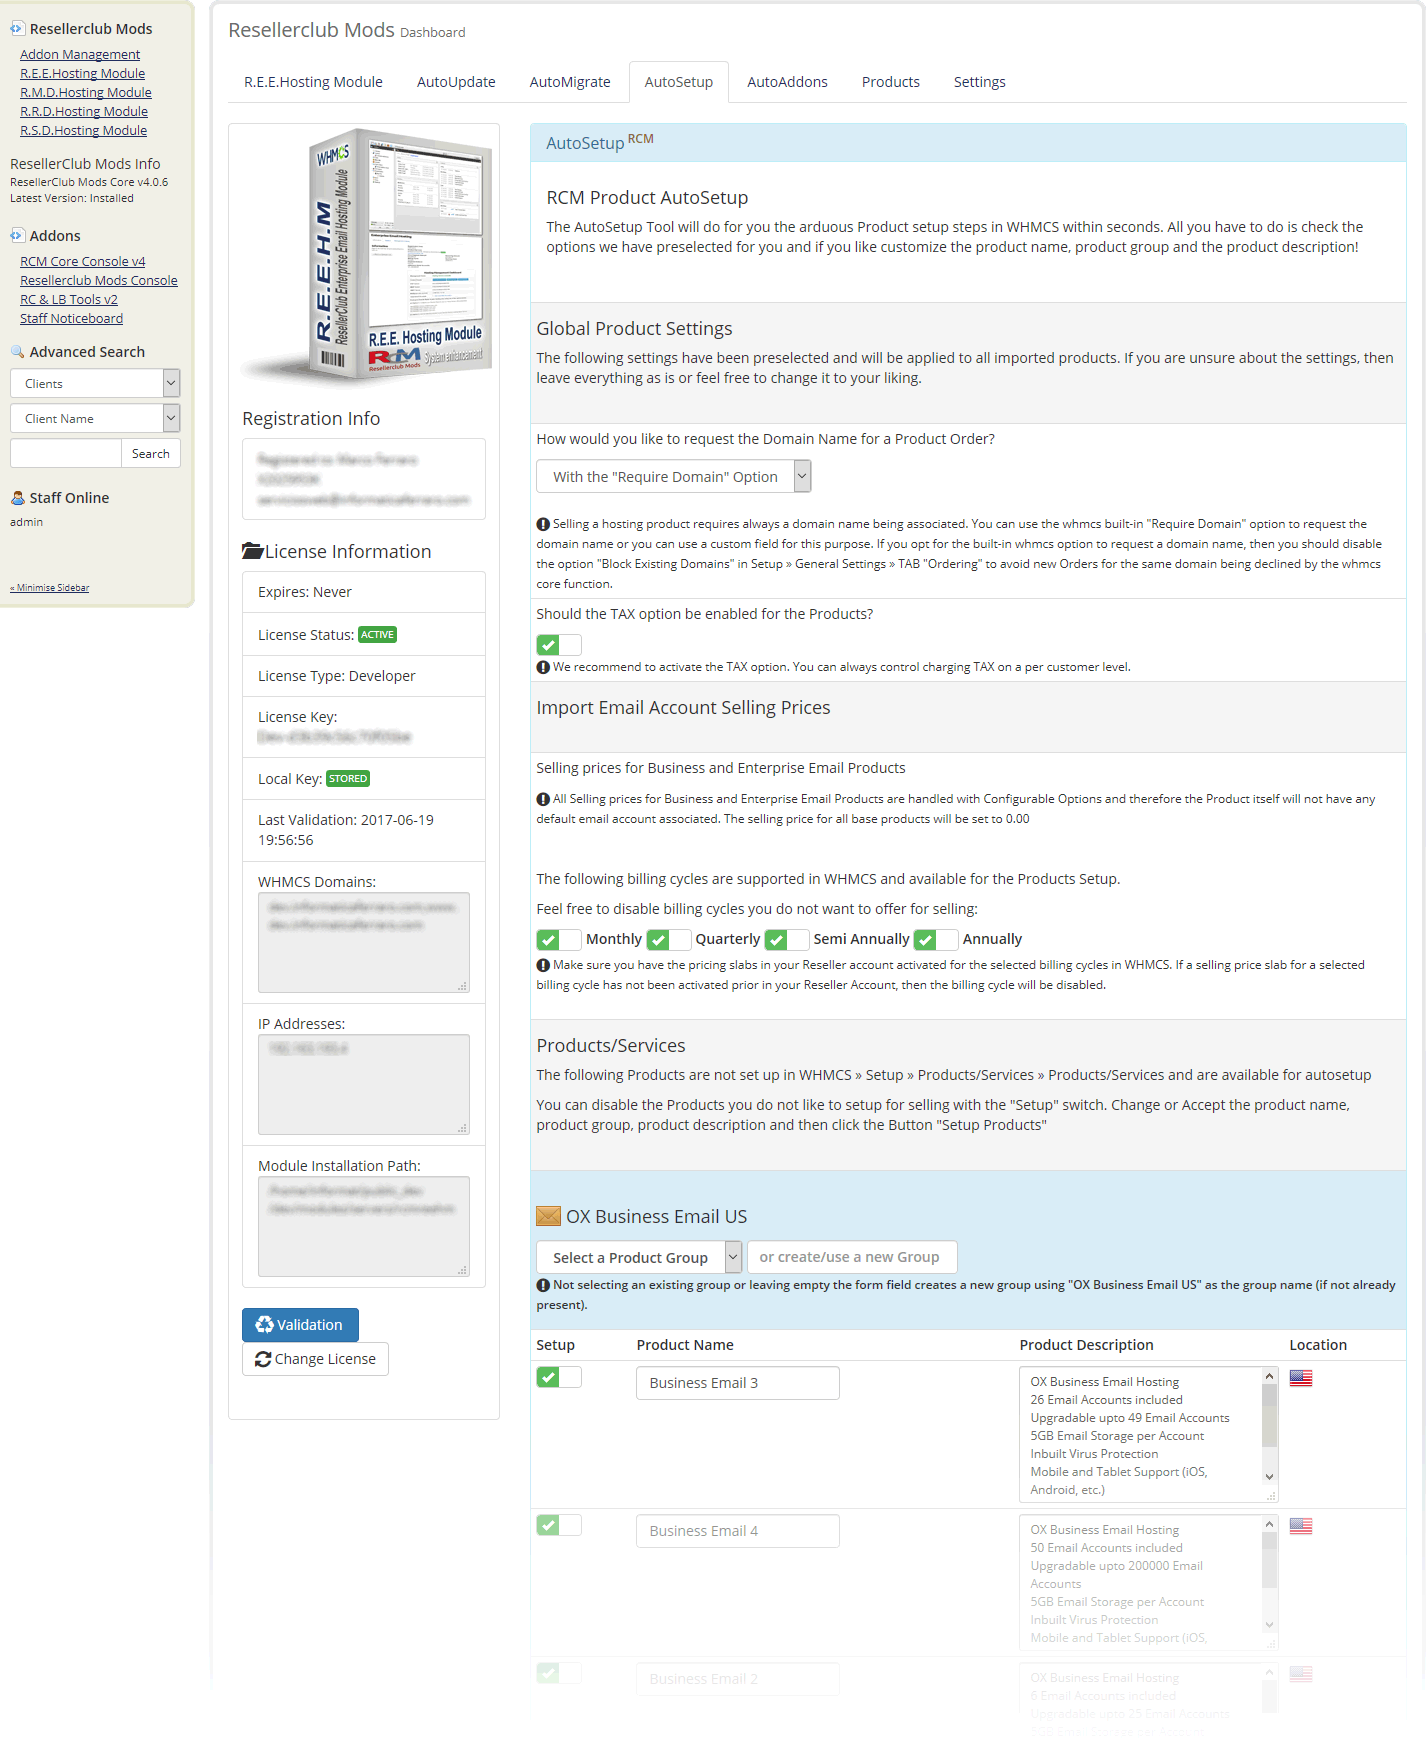
Task: Click the sidebar search text field
Action: 66,453
